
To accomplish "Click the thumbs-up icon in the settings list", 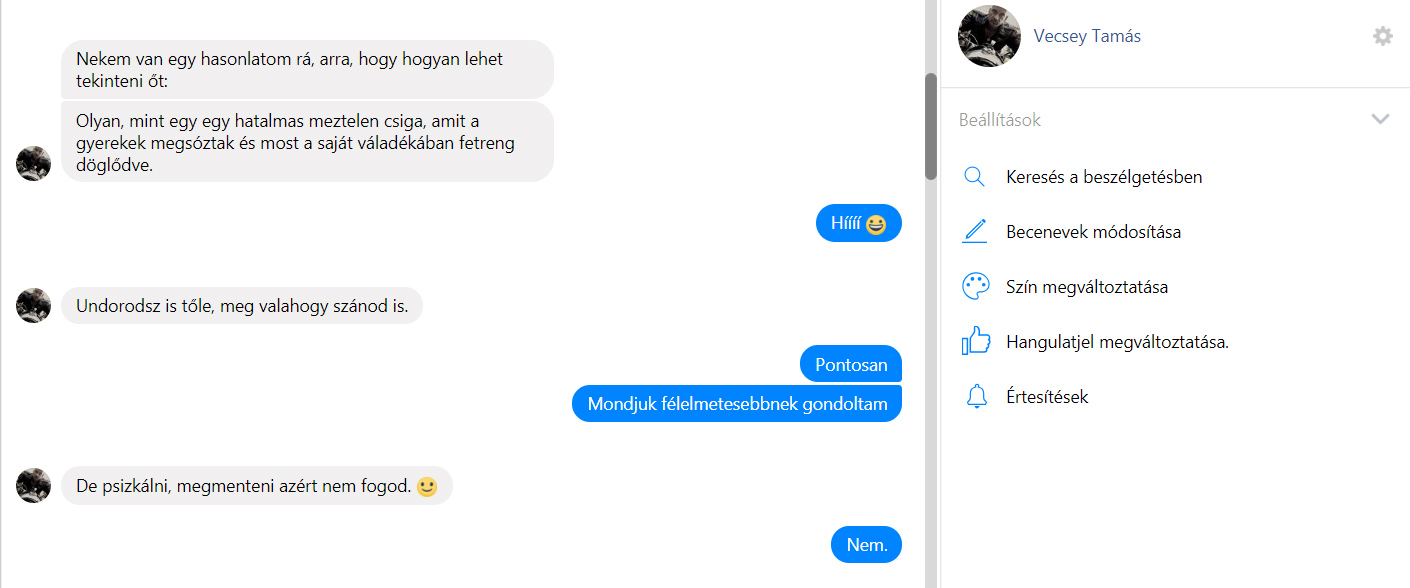I will coord(975,341).
